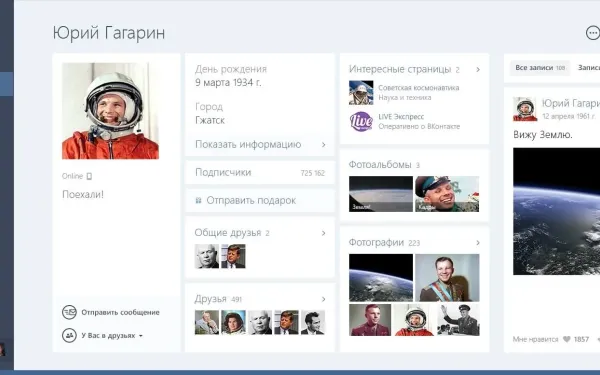Open Earth from space photo in Фотографии
Screen dimensions: 600x375
tap(381, 278)
